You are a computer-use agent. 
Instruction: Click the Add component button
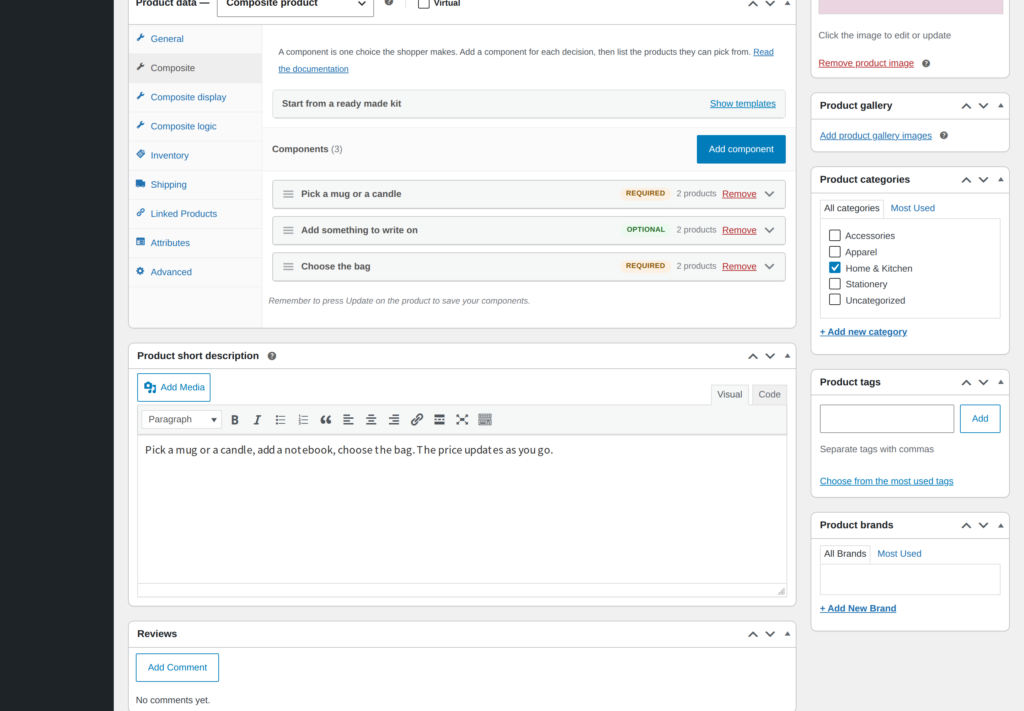[x=741, y=150]
